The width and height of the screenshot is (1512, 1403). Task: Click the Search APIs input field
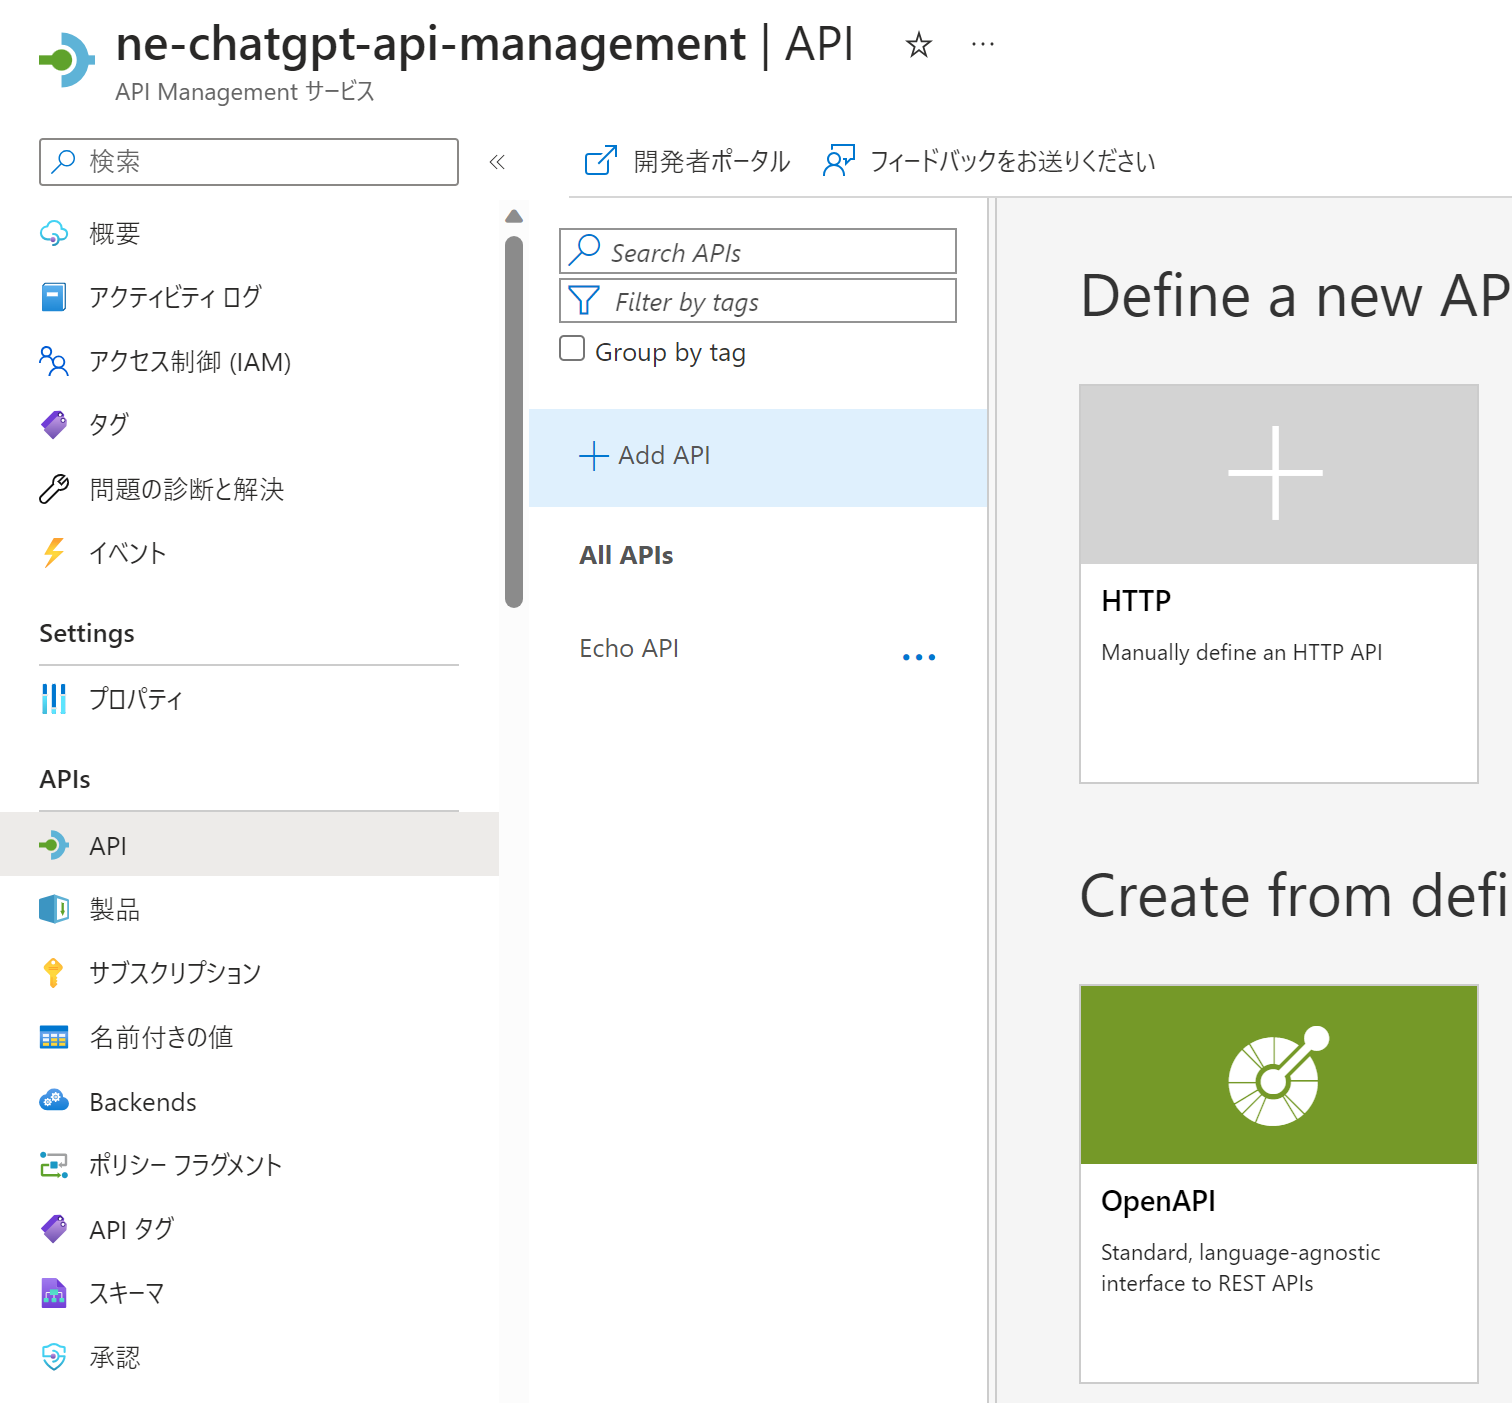758,252
